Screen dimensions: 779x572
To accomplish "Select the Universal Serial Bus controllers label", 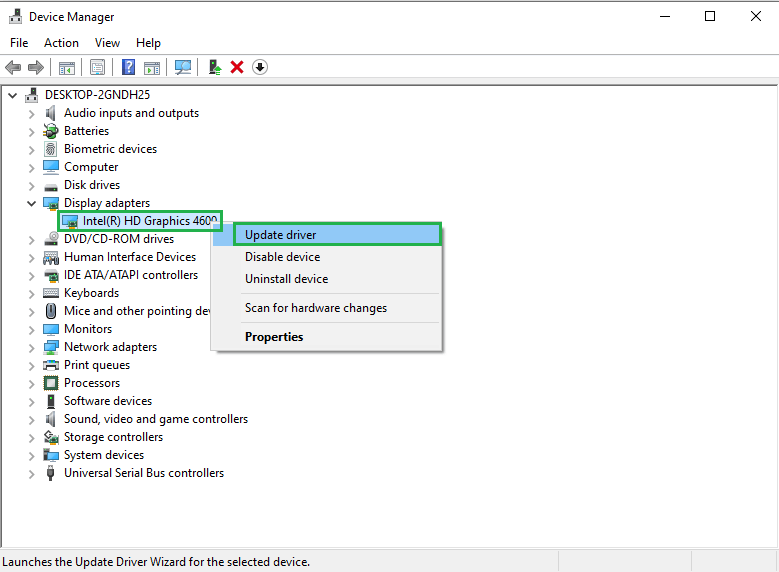I will pyautogui.click(x=144, y=473).
